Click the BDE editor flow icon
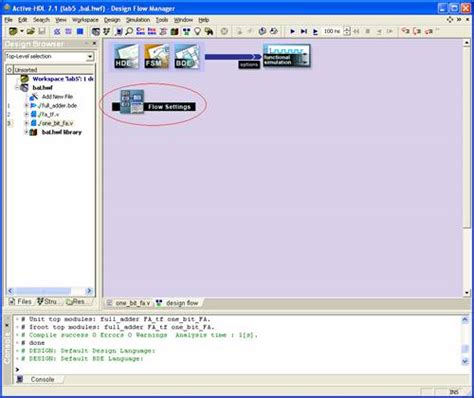Screen dimensions: 474x398 click(x=186, y=57)
